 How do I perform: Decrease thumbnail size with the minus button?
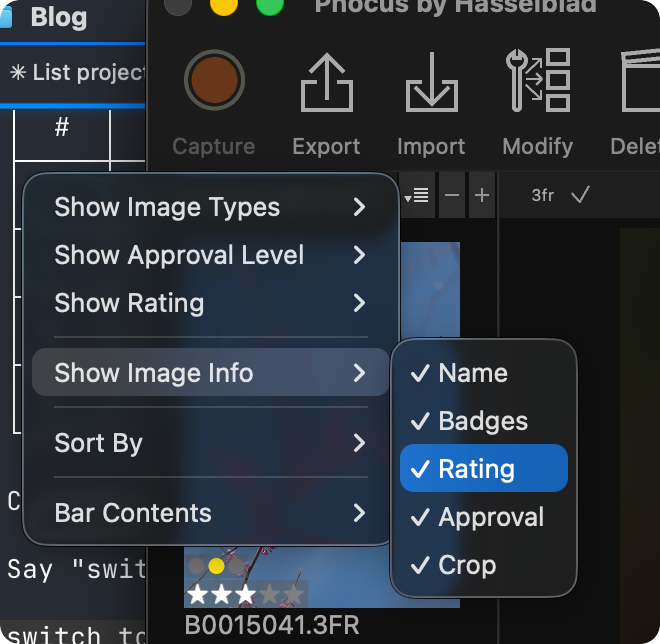click(452, 195)
